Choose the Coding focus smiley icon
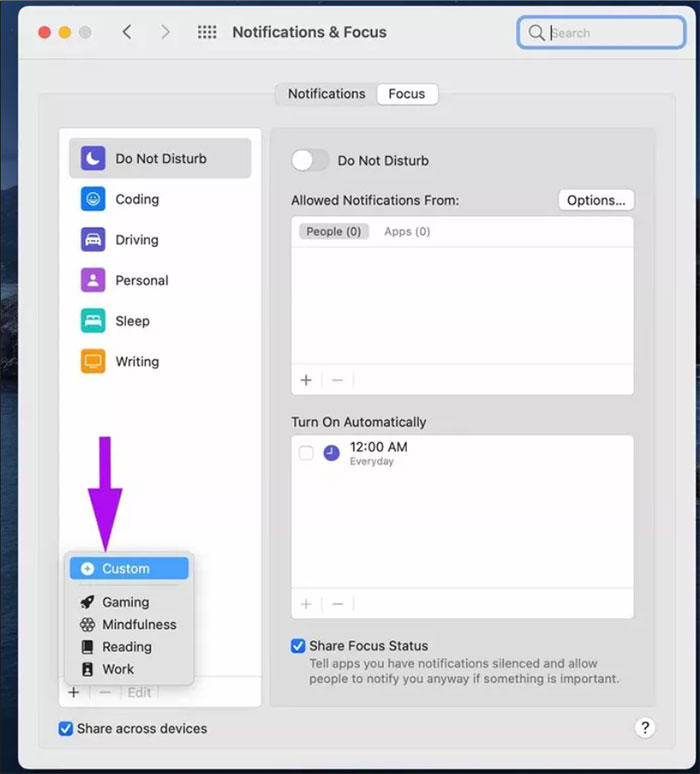The width and height of the screenshot is (700, 774). 92,199
